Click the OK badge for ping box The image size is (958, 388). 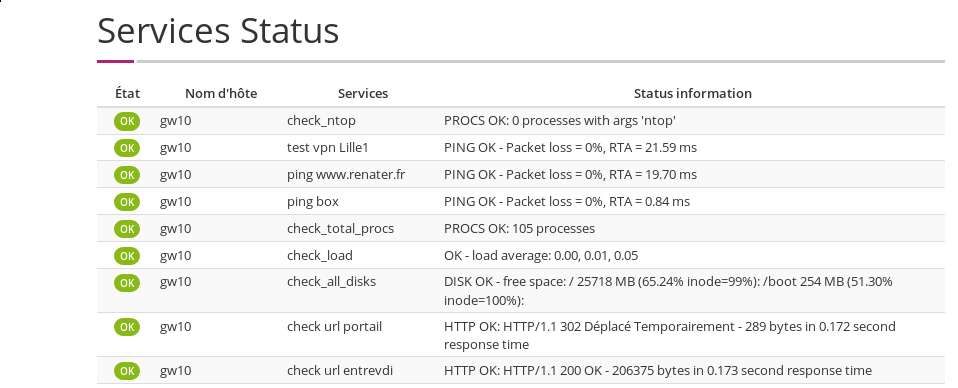coord(127,202)
